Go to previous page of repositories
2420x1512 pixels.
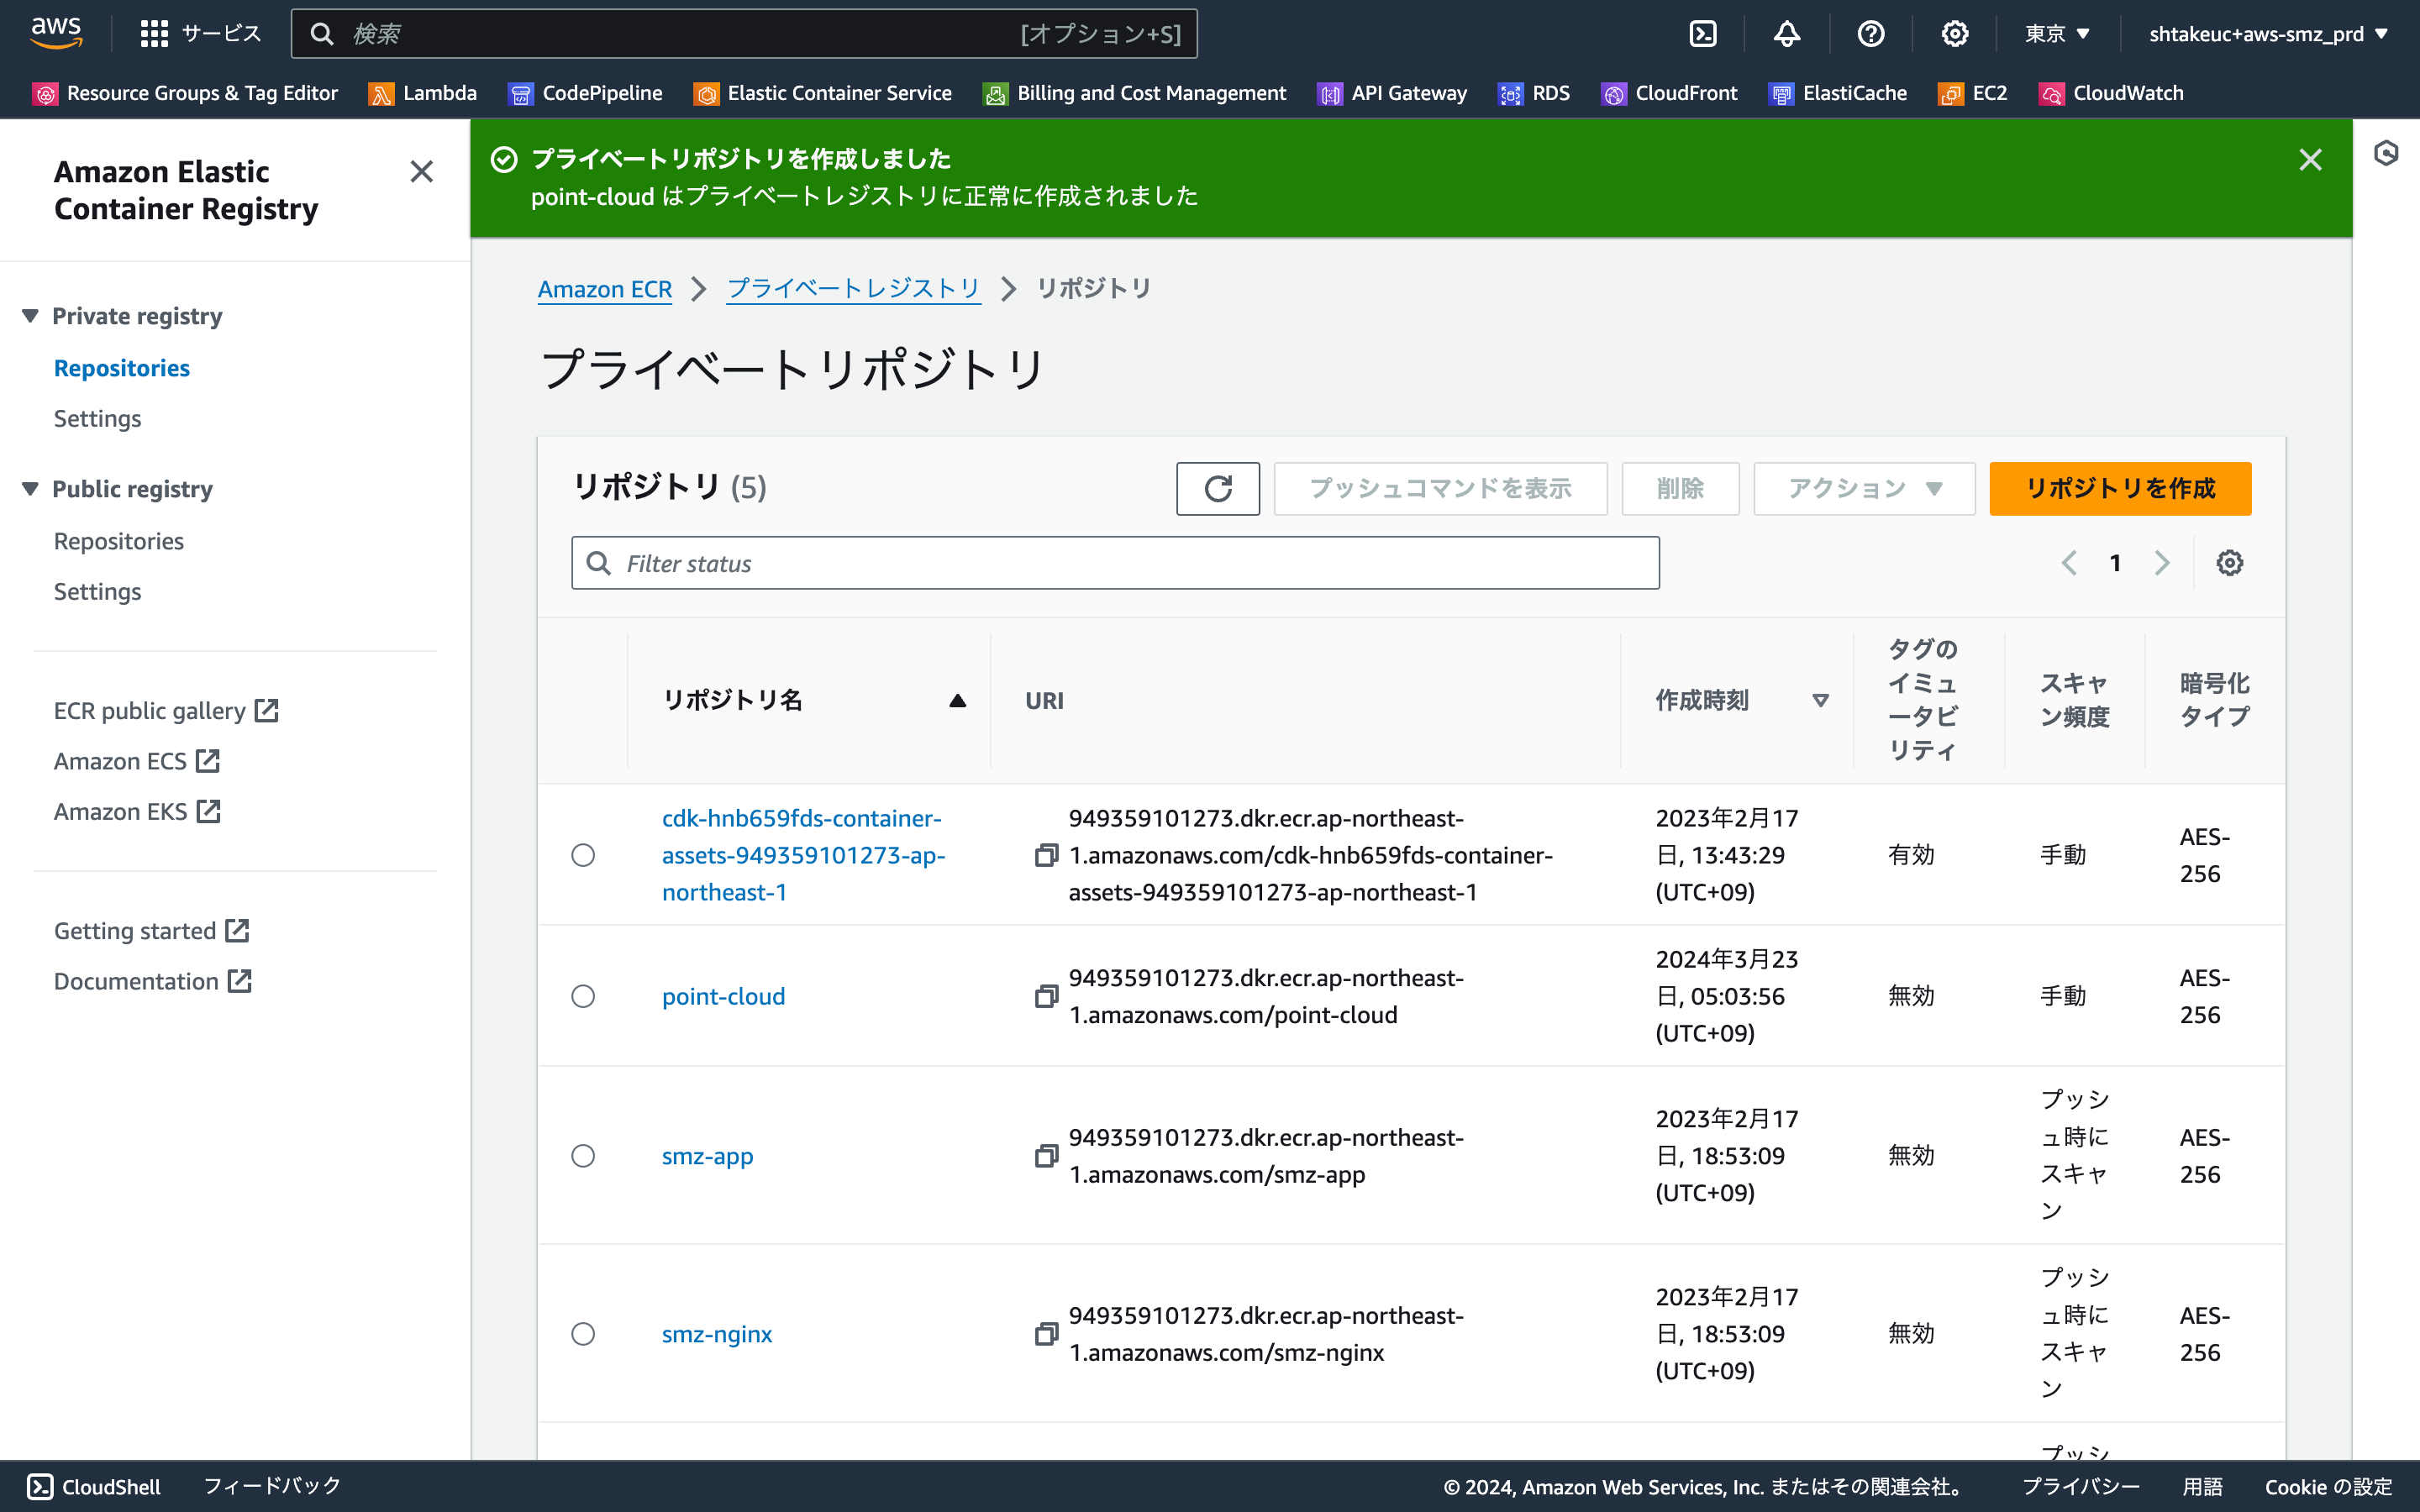2069,563
